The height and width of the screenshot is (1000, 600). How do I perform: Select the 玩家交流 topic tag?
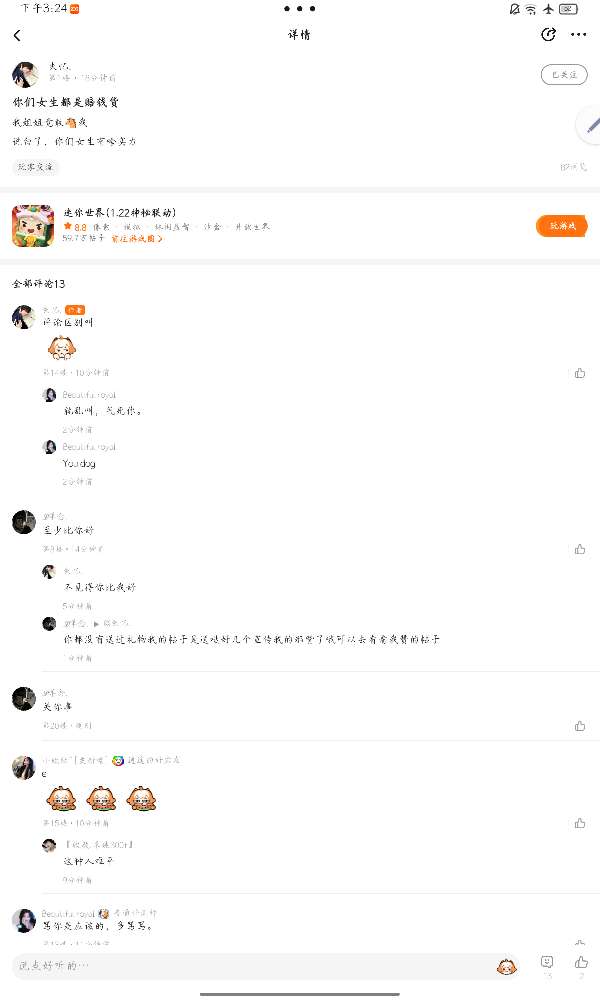[x=35, y=167]
